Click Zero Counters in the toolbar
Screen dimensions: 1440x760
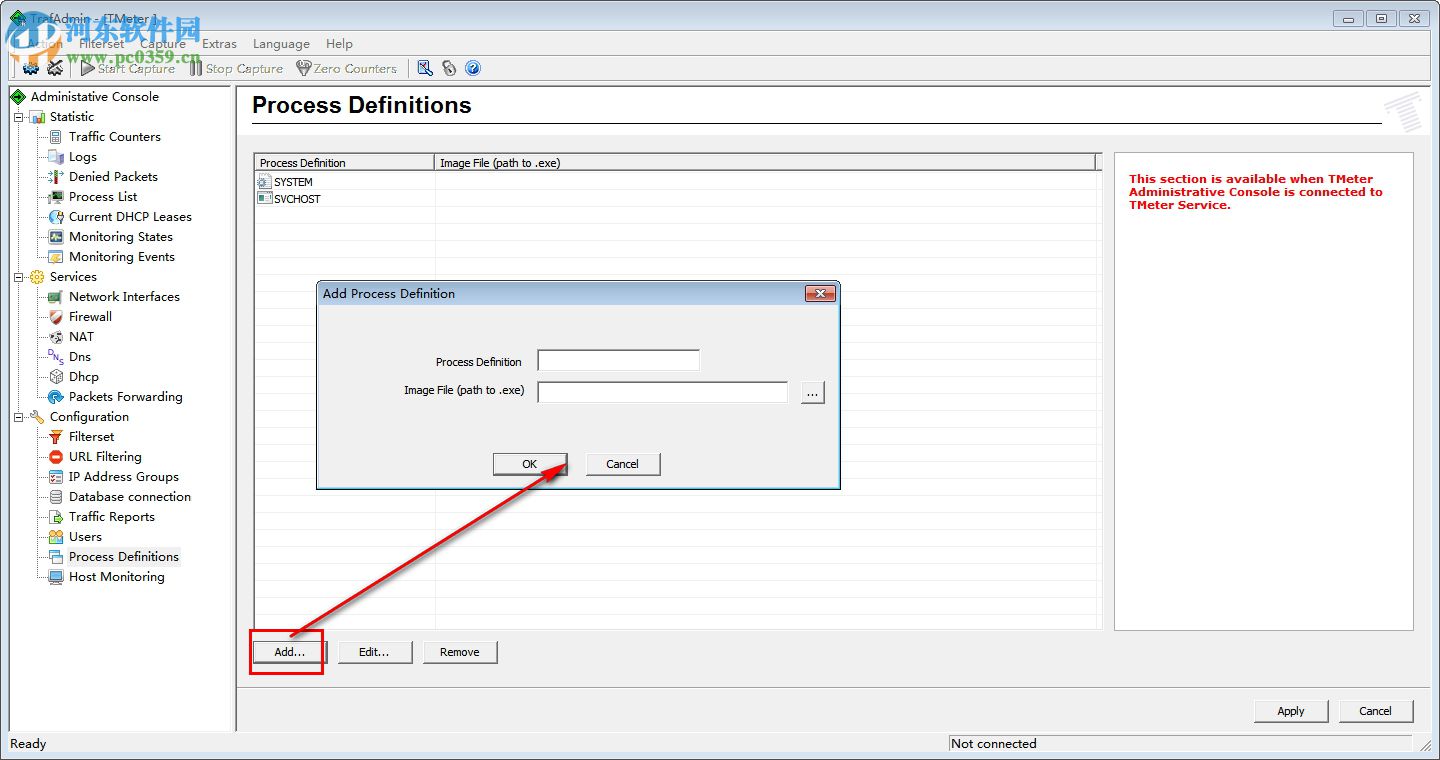346,68
